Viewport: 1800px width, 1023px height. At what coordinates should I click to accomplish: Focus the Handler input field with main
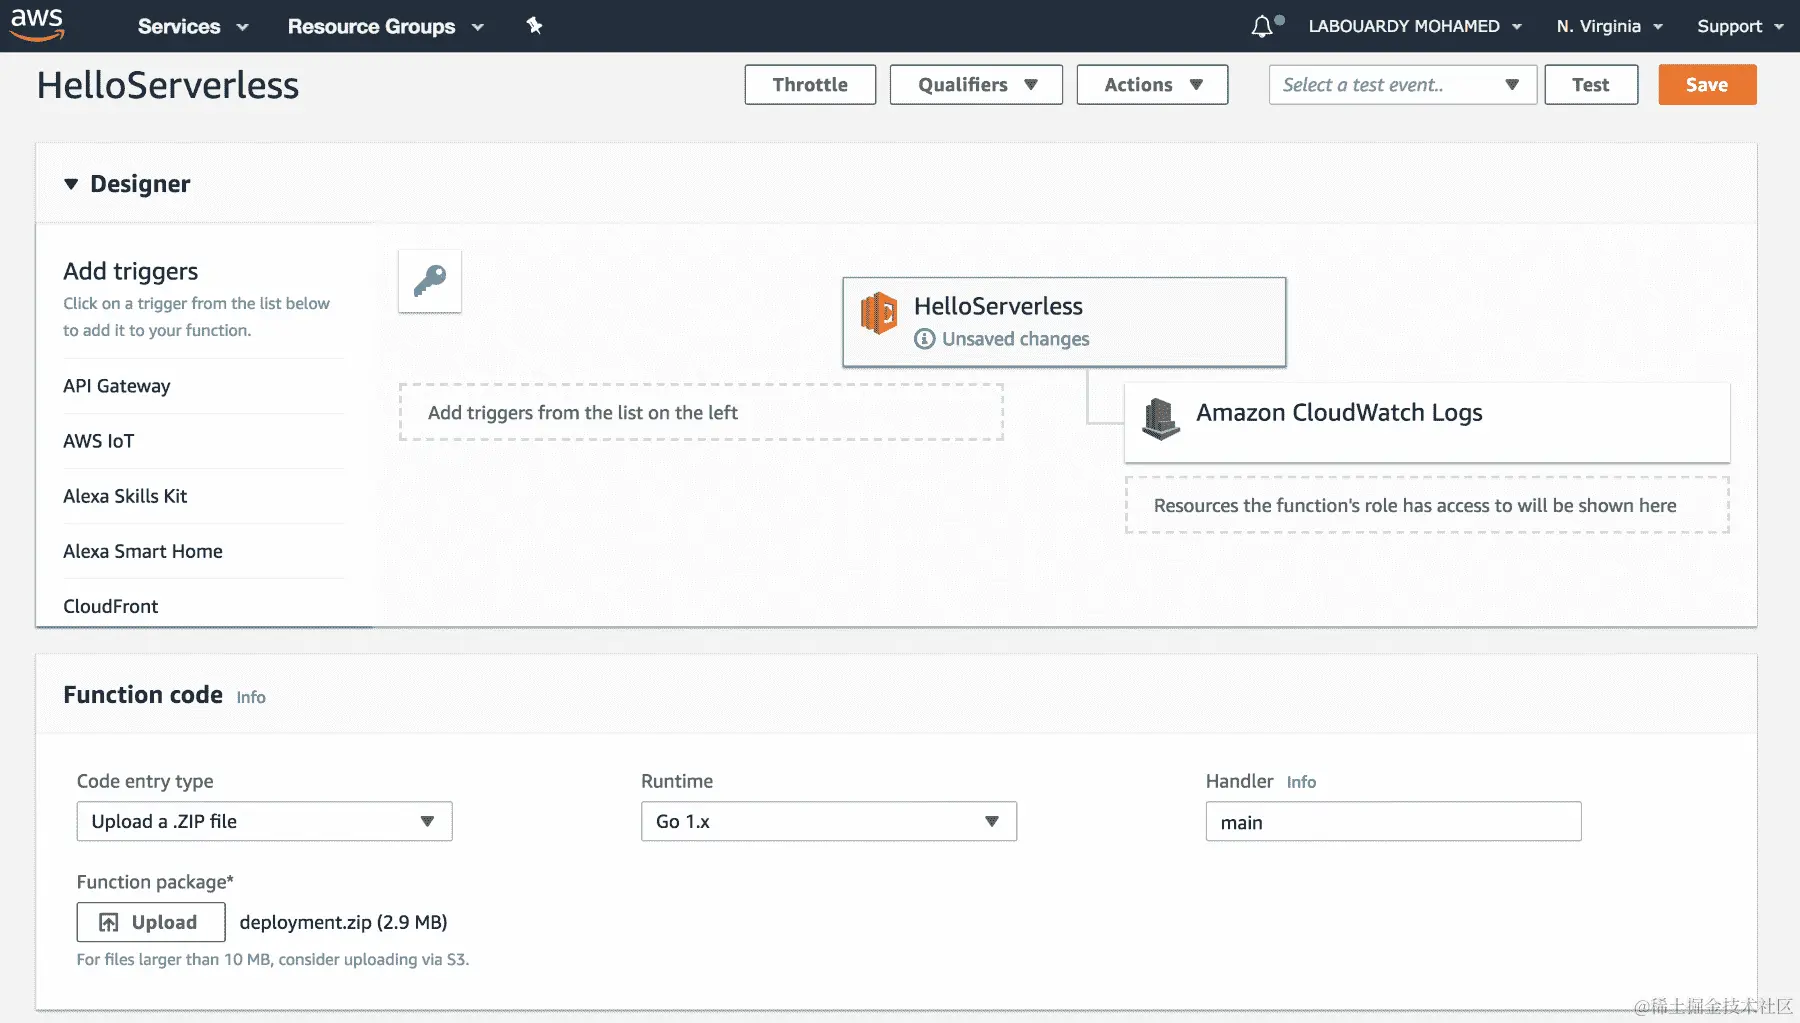[1393, 821]
